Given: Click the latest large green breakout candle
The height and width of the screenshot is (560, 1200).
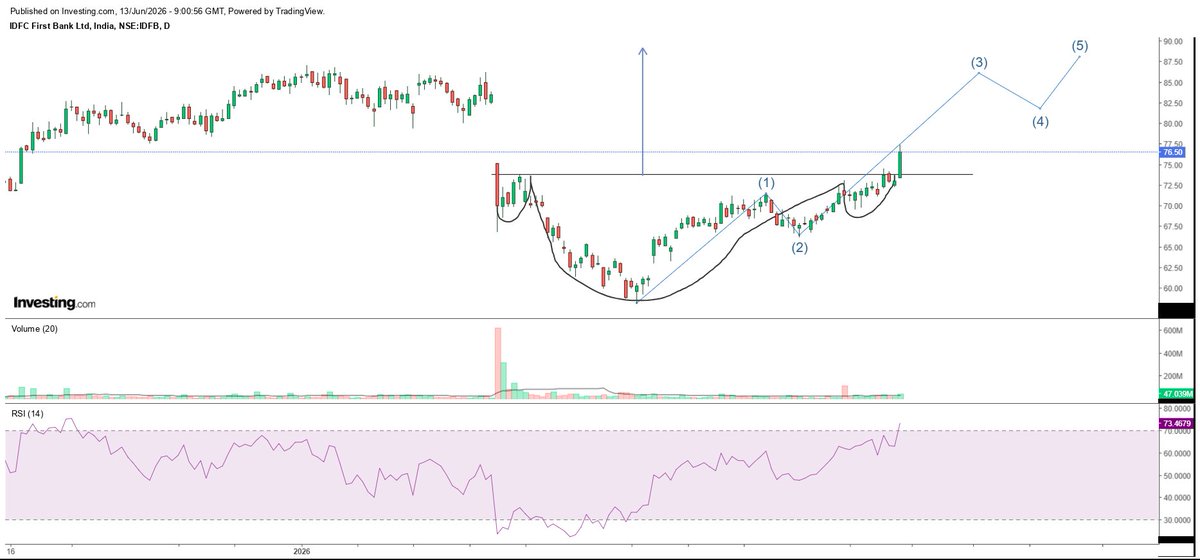Looking at the screenshot, I should tap(901, 164).
